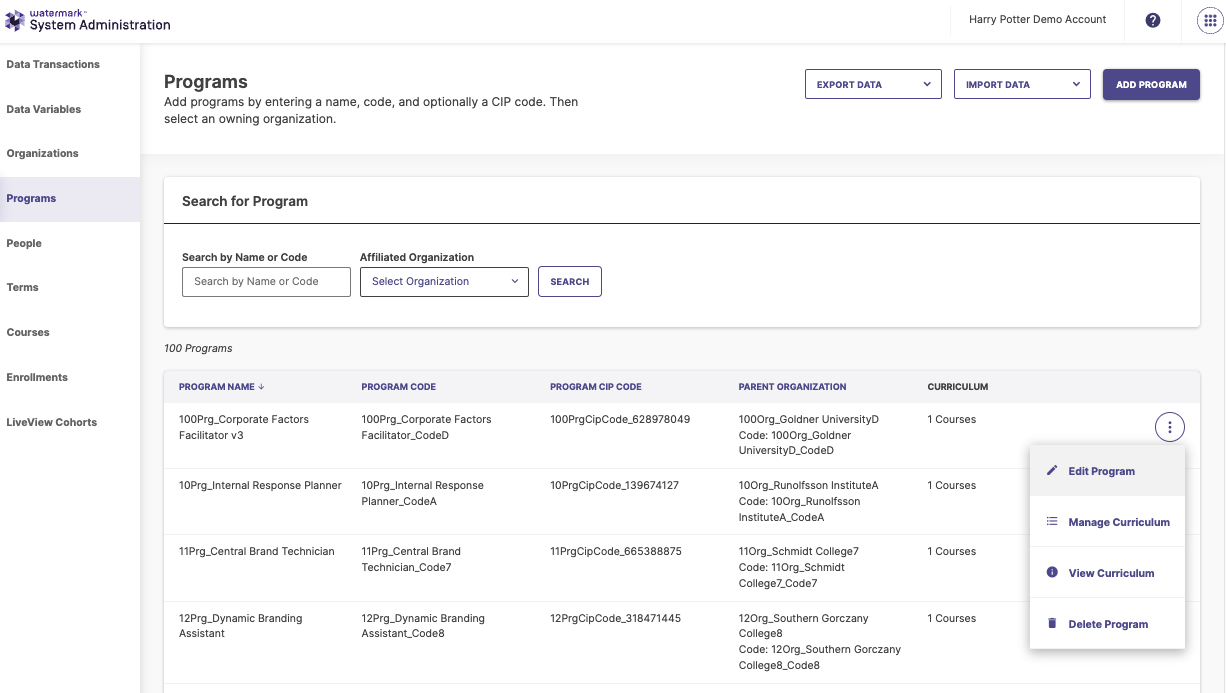Image resolution: width=1226 pixels, height=693 pixels.
Task: Click 11Prg_Central Brand Technician program name
Action: click(257, 551)
